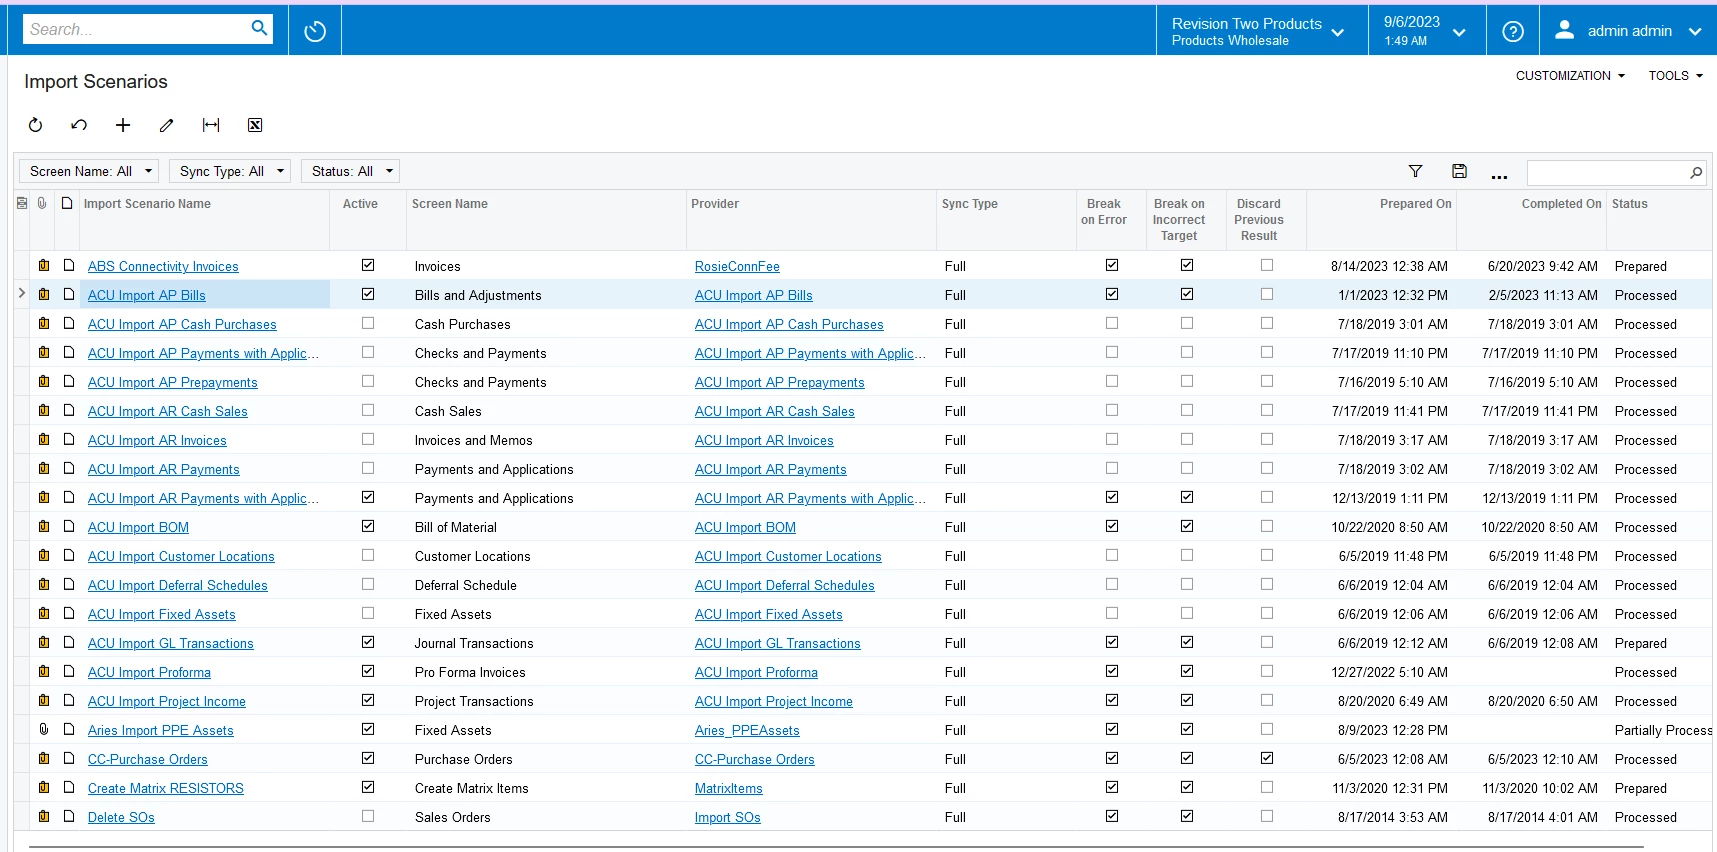Click the grid search text box
This screenshot has height=852, width=1717.
tap(1606, 173)
